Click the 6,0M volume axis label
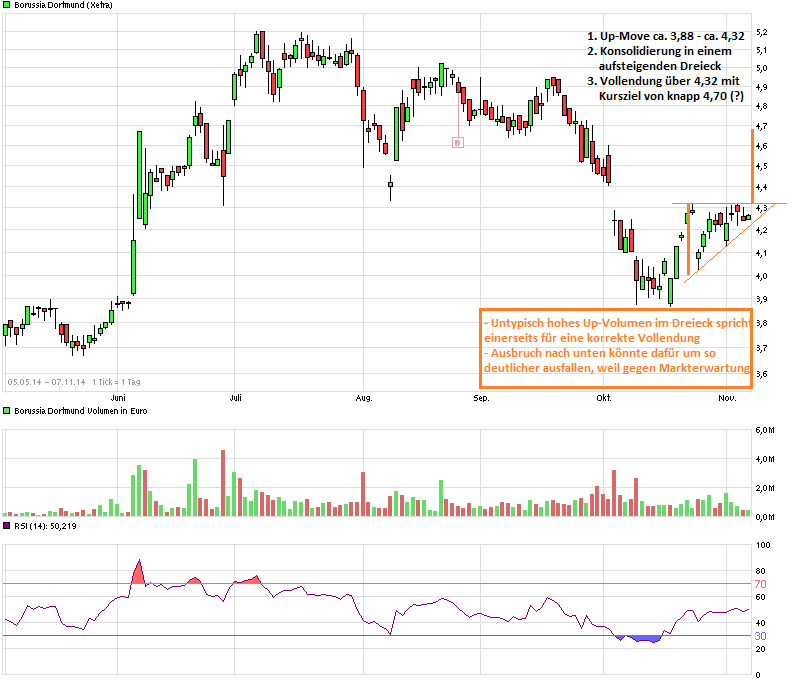The image size is (792, 684). click(765, 430)
